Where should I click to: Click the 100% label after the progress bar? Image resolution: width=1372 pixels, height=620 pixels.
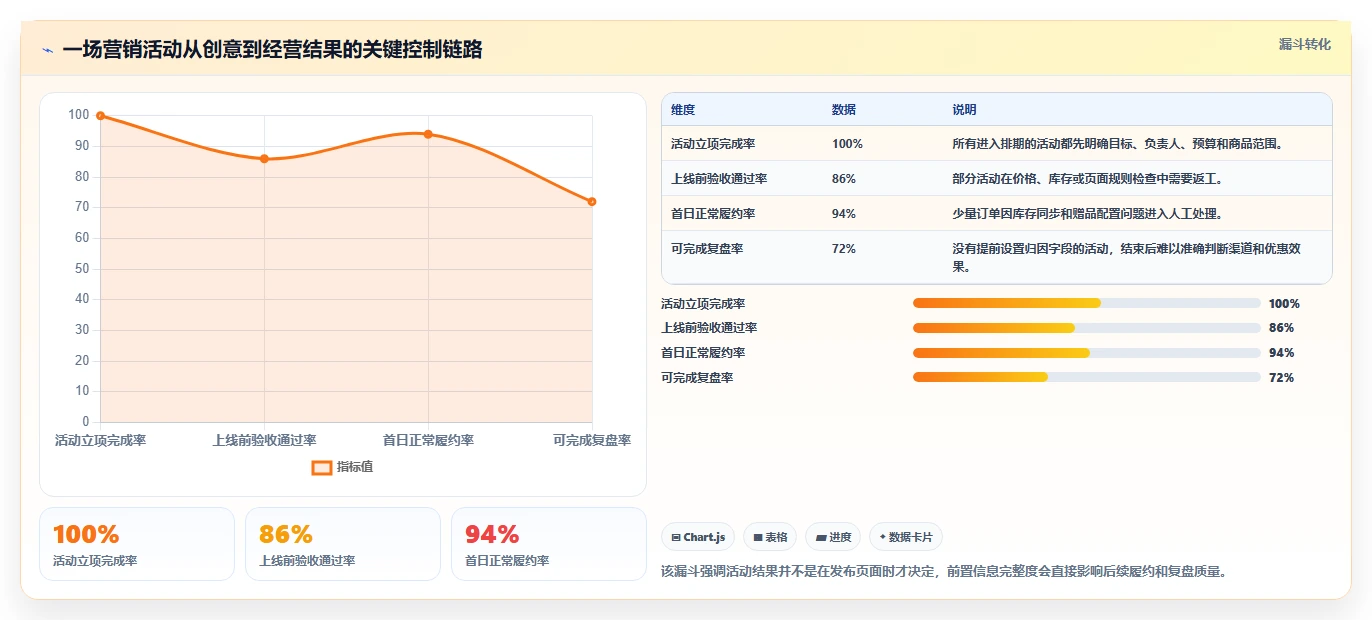pyautogui.click(x=1284, y=304)
